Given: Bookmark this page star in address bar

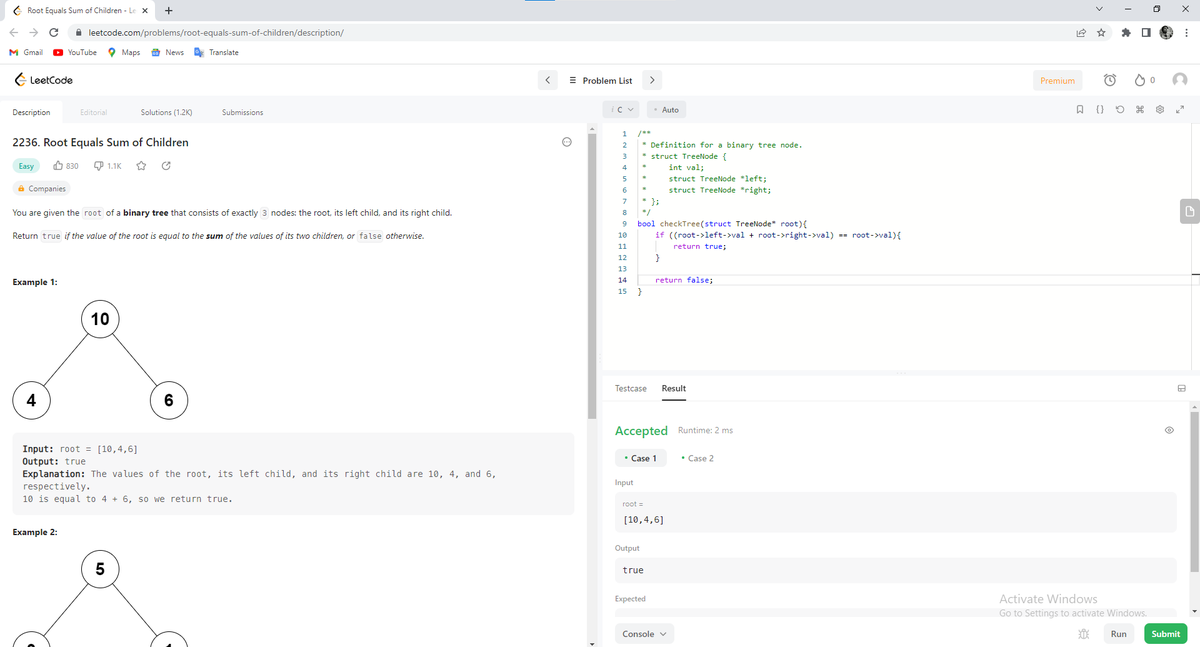Looking at the screenshot, I should click(x=1100, y=32).
